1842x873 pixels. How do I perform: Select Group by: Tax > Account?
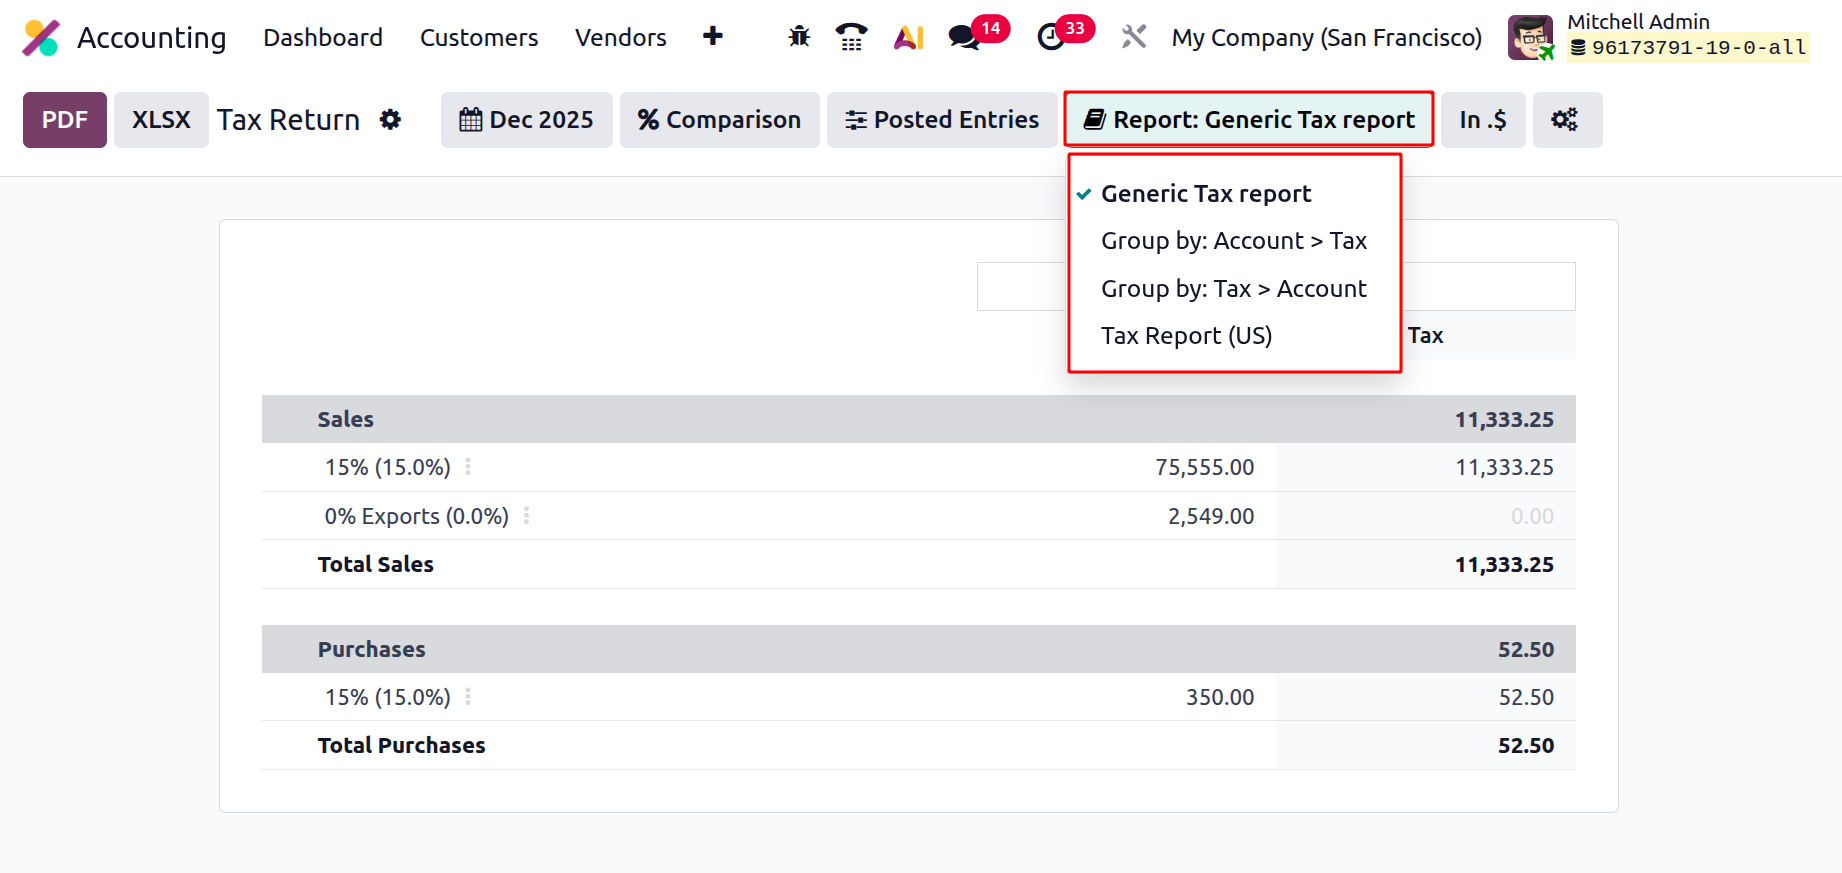point(1234,289)
